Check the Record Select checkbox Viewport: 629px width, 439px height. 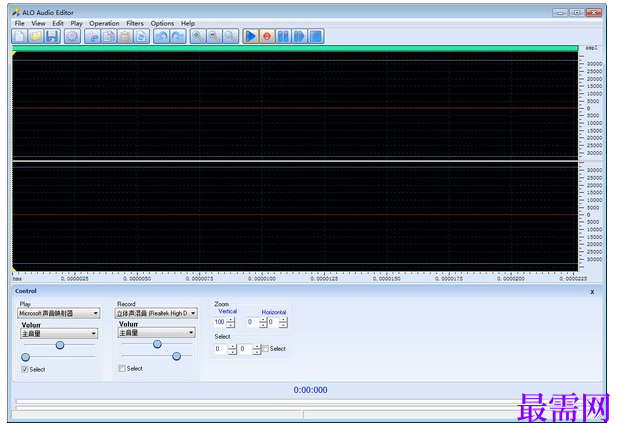click(x=122, y=368)
